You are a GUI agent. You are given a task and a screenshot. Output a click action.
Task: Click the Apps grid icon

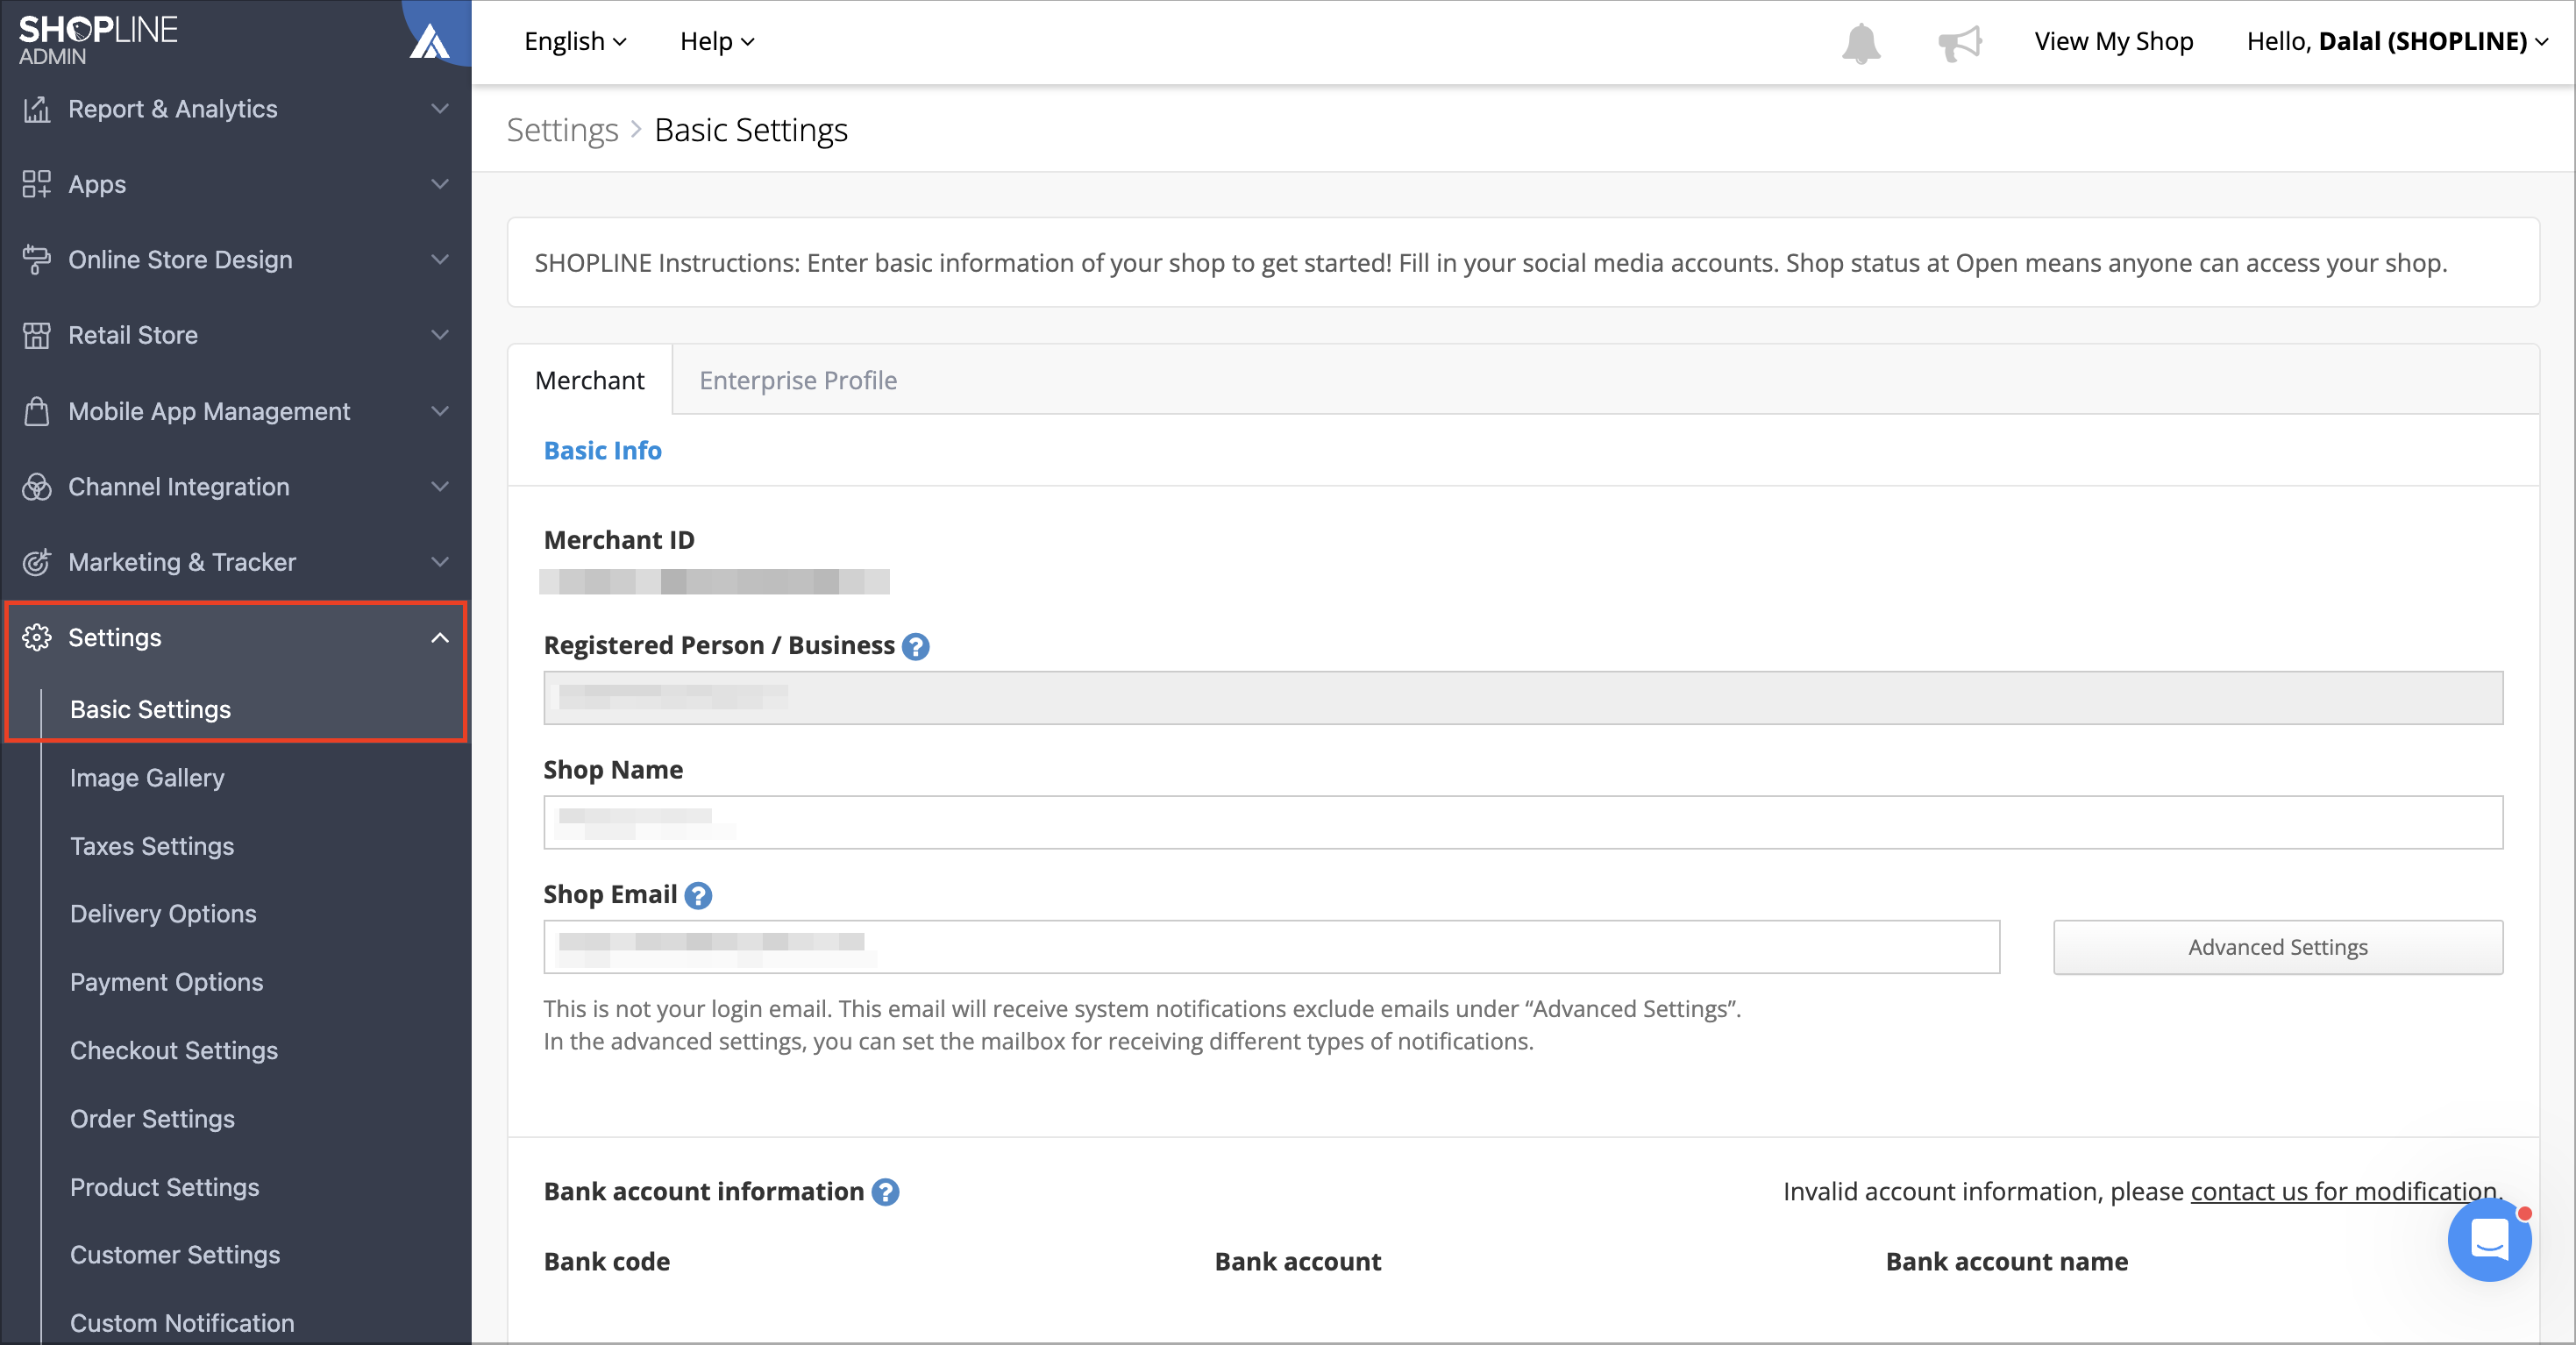pyautogui.click(x=37, y=184)
